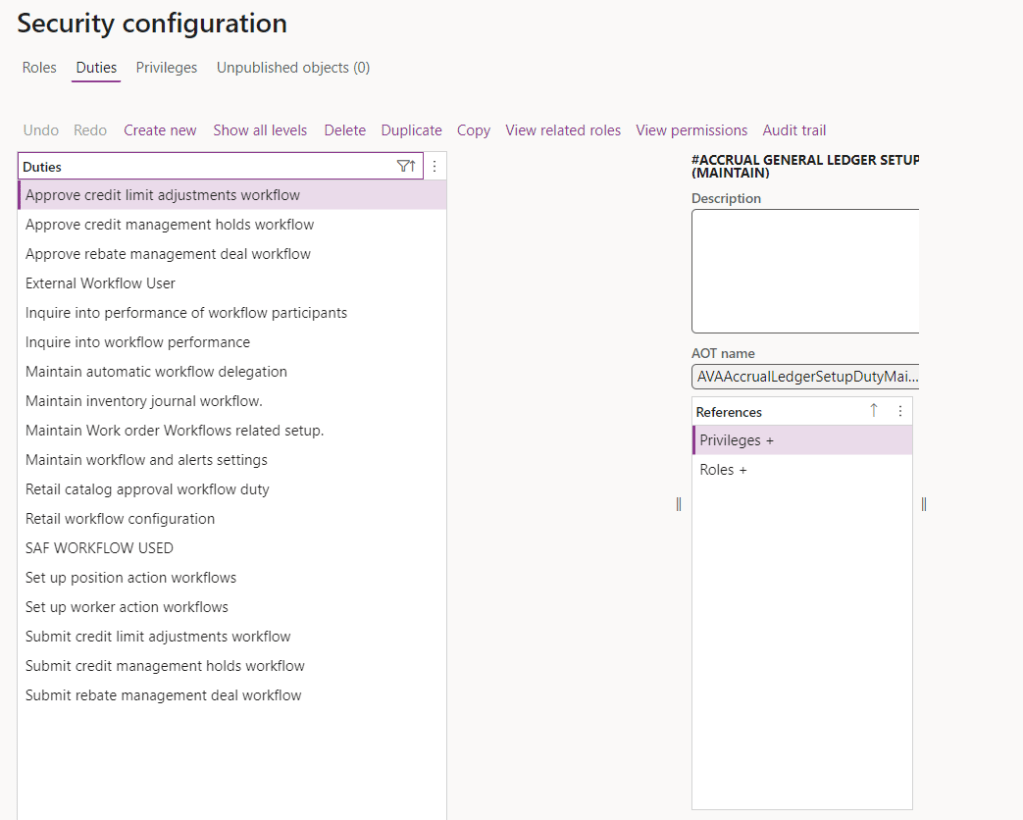Click the filter icon in Duties header

(405, 167)
